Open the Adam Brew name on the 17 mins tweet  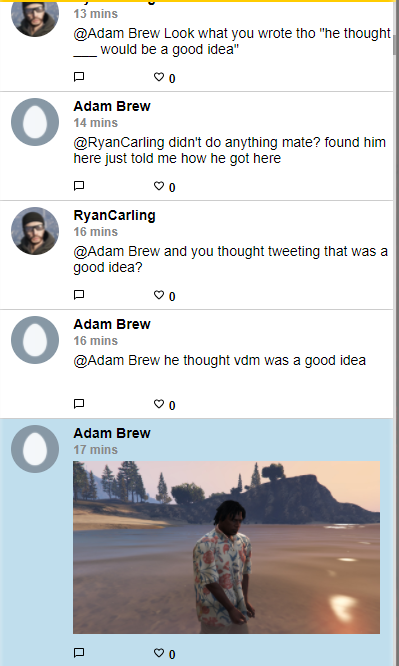point(112,433)
